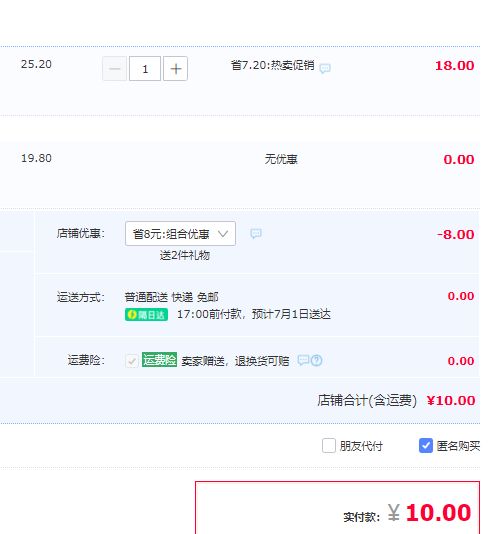The image size is (502, 534).
Task: Click the 实付款 ¥10.00 total box
Action: click(338, 508)
